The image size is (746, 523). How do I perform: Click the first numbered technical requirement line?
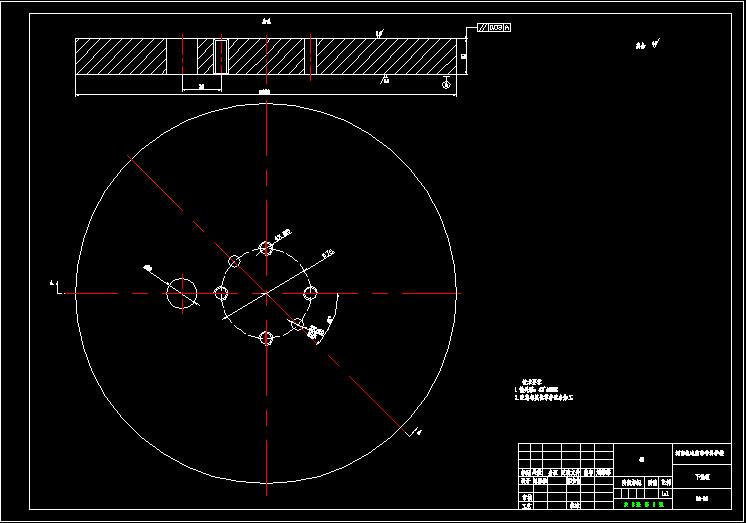(536, 390)
